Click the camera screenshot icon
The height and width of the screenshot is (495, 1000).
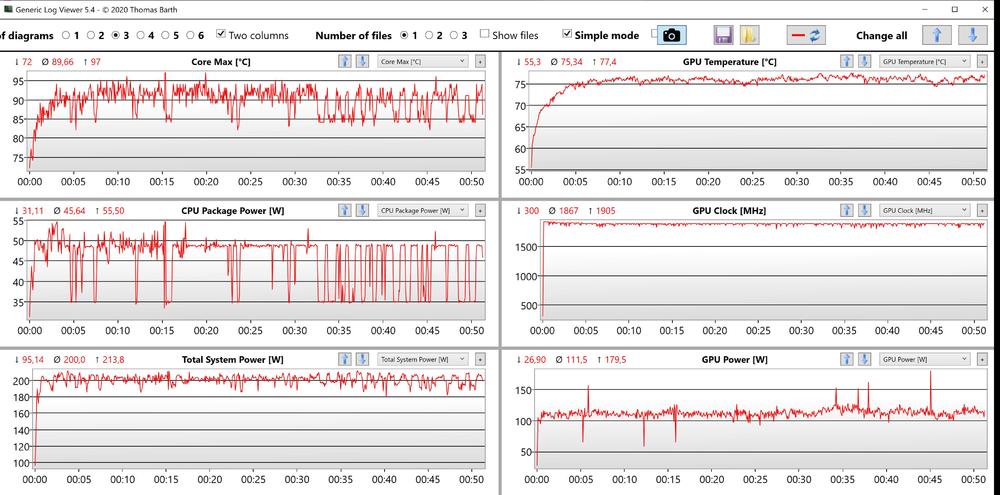tap(671, 35)
